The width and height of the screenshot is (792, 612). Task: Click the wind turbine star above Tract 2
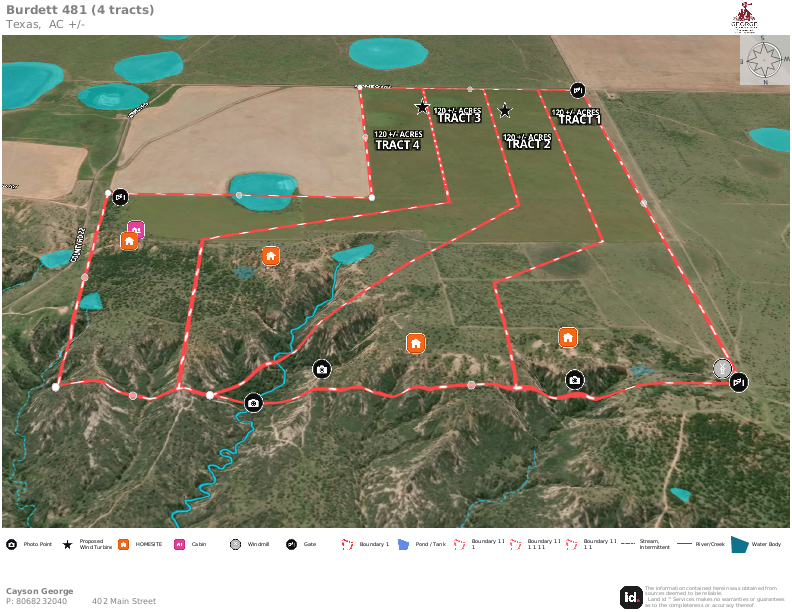pyautogui.click(x=505, y=111)
